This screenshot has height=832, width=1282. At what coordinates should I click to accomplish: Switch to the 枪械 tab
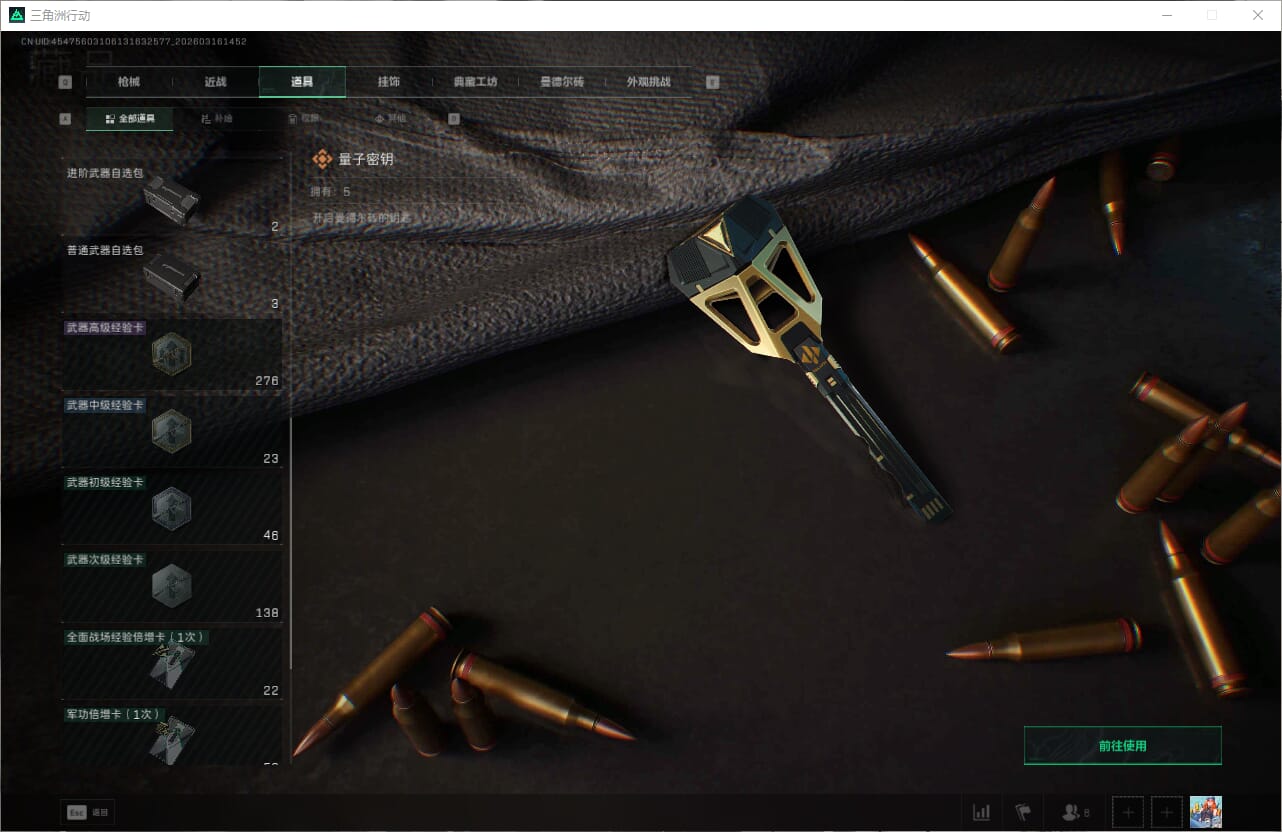click(x=129, y=82)
